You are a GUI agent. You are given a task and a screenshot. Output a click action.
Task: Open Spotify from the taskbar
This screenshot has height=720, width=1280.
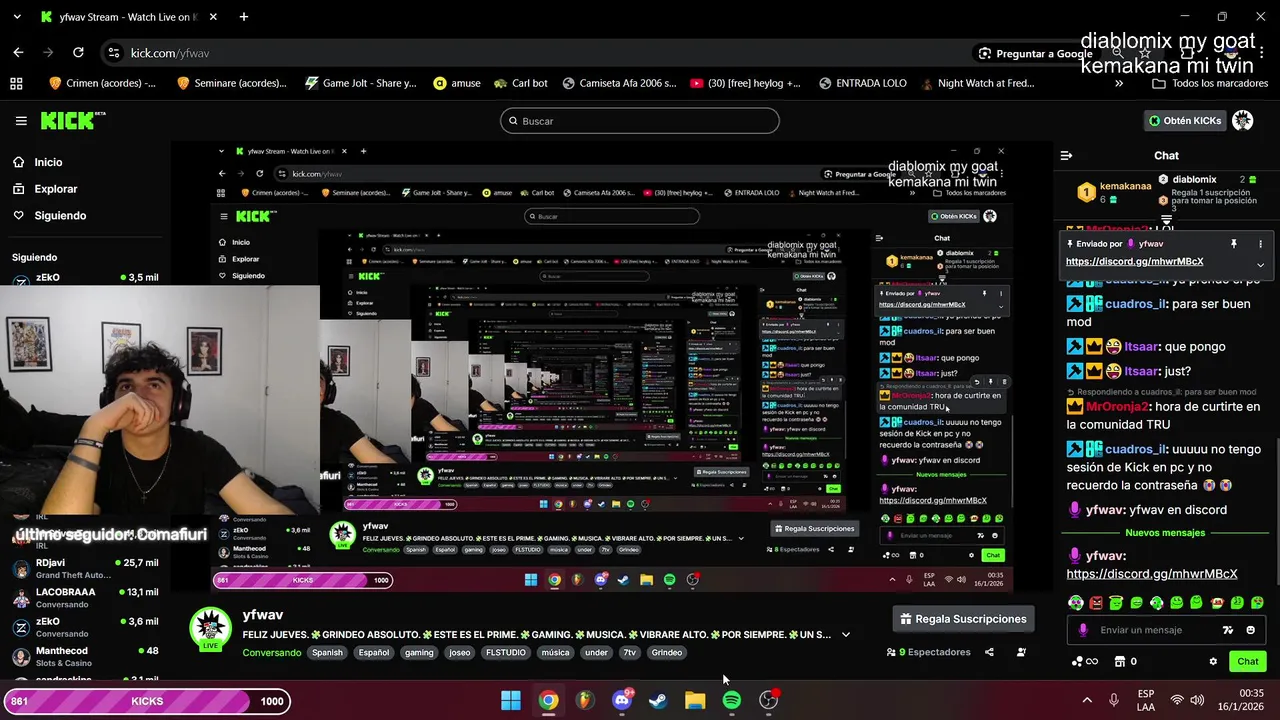732,701
